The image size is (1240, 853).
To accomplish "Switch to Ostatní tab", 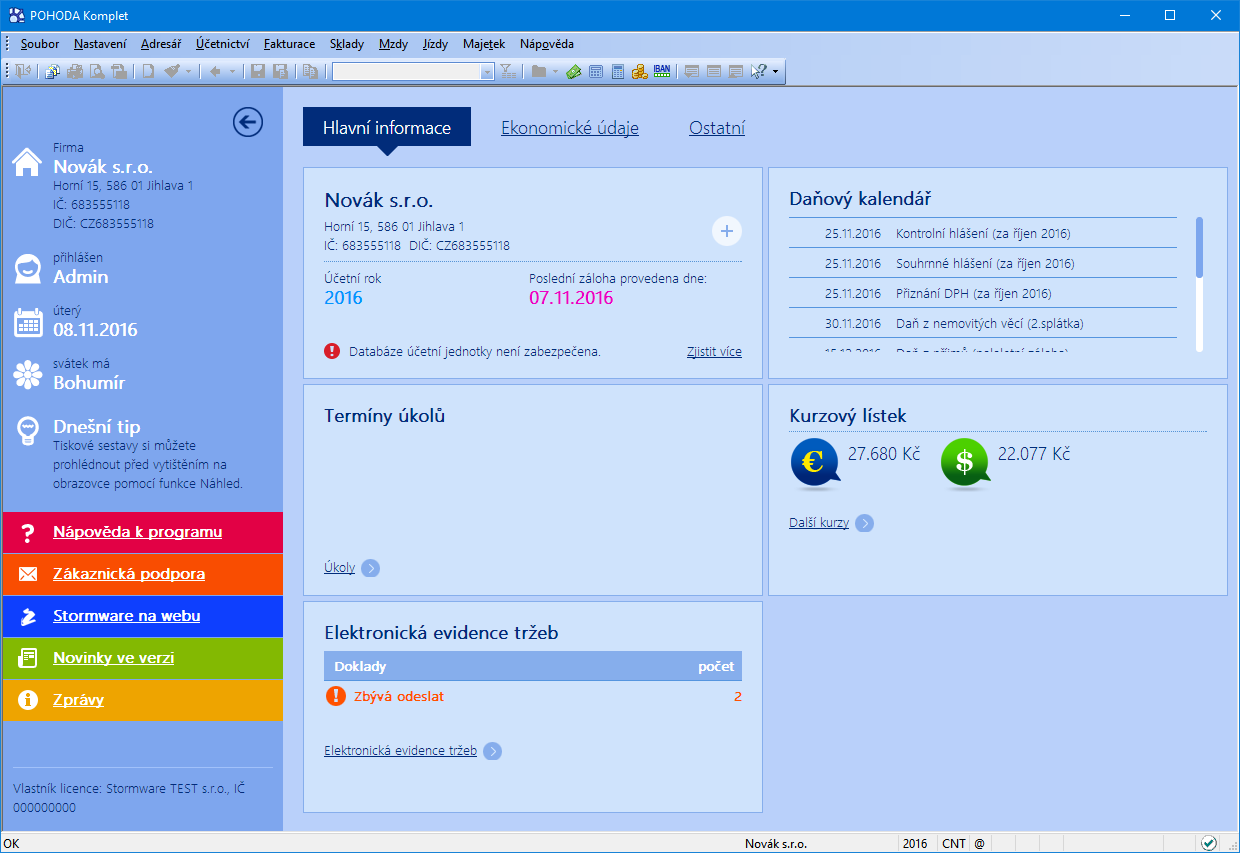I will [717, 128].
